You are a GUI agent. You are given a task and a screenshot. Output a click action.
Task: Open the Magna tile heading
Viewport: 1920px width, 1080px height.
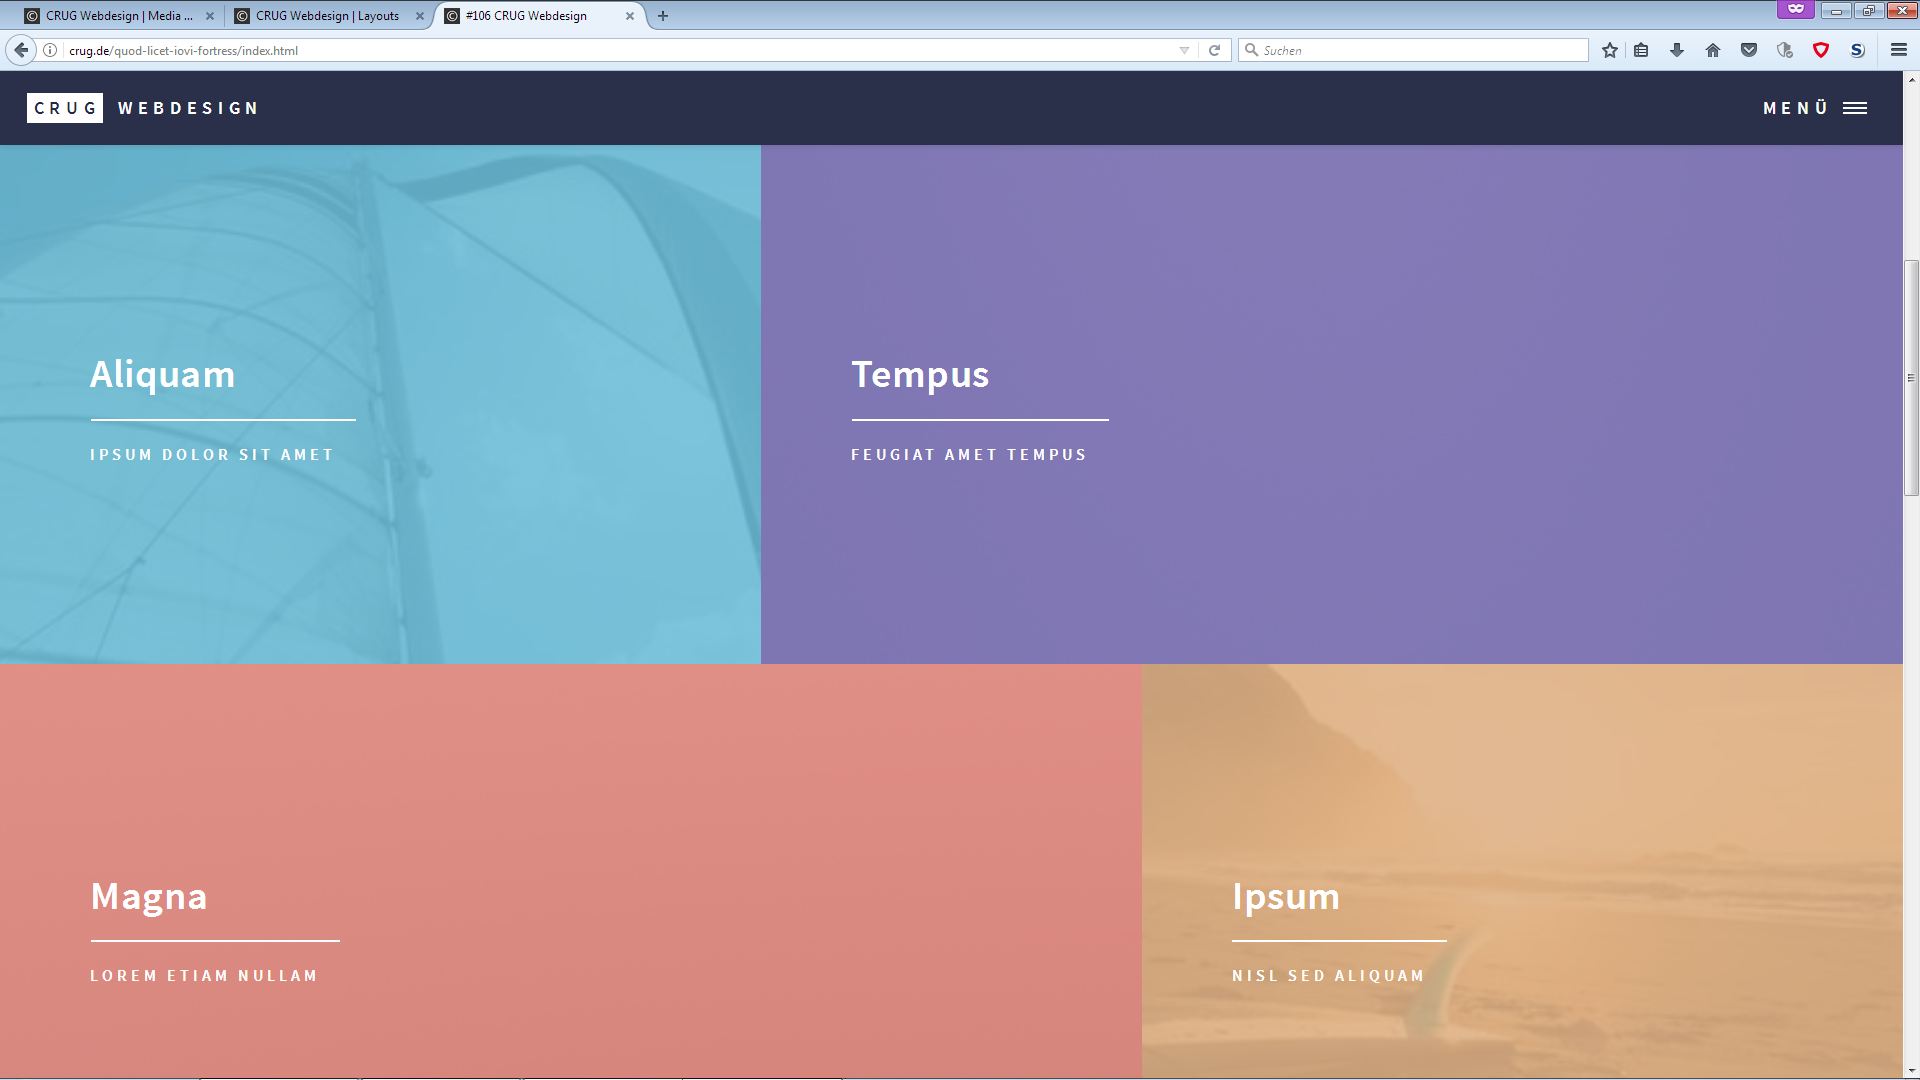[149, 896]
